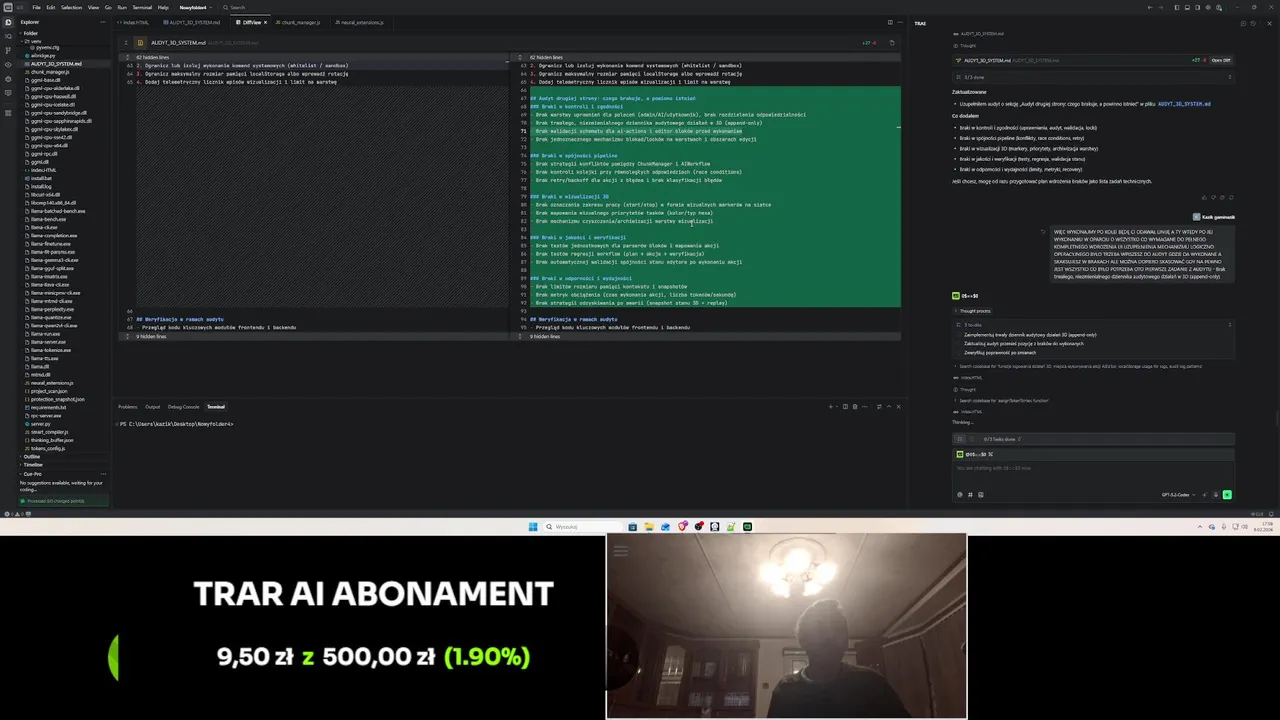Click the image attach icon in chat input
The image size is (1280, 720).
980,494
